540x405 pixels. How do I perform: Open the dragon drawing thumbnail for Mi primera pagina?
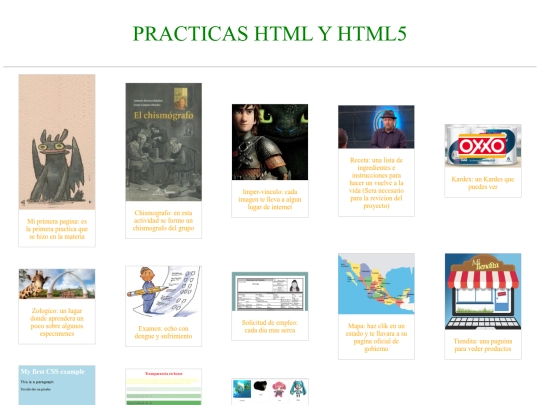point(57,142)
